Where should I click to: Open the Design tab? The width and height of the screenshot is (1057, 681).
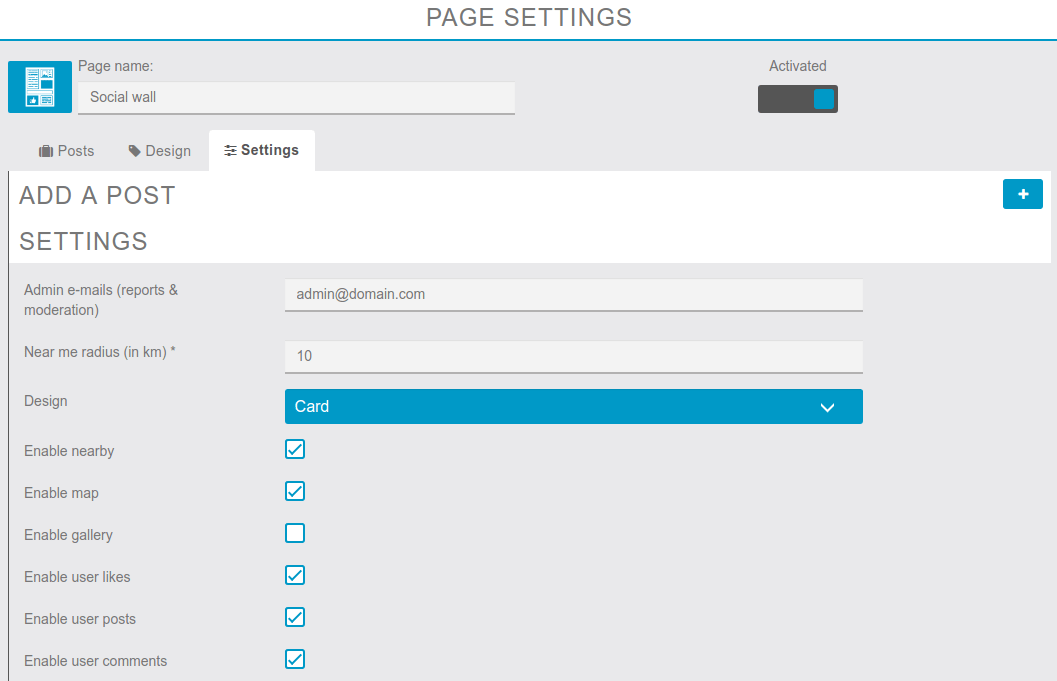[x=160, y=151]
